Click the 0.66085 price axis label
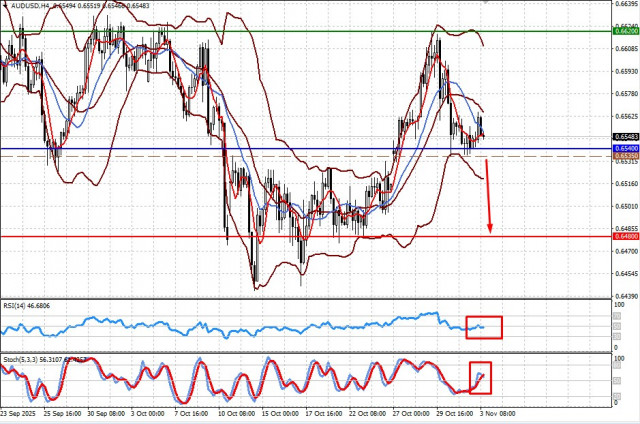Image resolution: width=640 pixels, height=424 pixels. coord(627,49)
